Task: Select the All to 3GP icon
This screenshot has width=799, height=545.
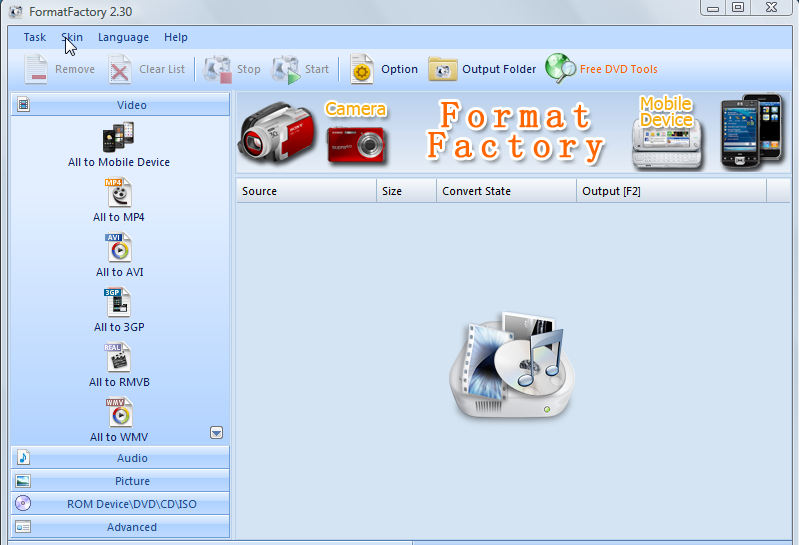Action: click(x=118, y=302)
